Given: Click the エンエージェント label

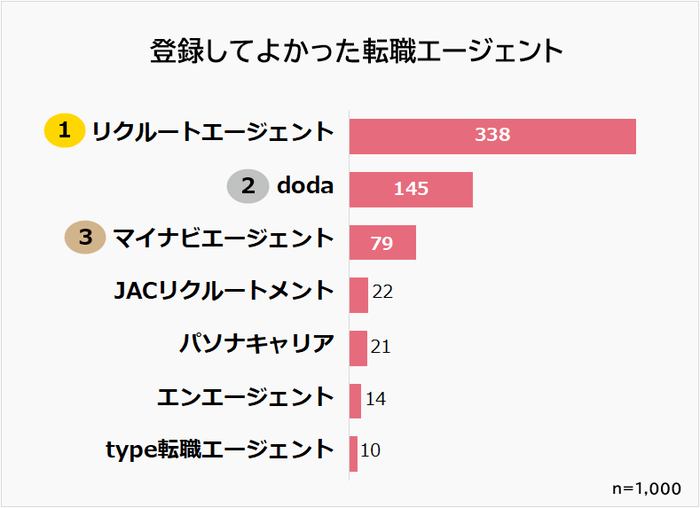Looking at the screenshot, I should (x=245, y=398).
